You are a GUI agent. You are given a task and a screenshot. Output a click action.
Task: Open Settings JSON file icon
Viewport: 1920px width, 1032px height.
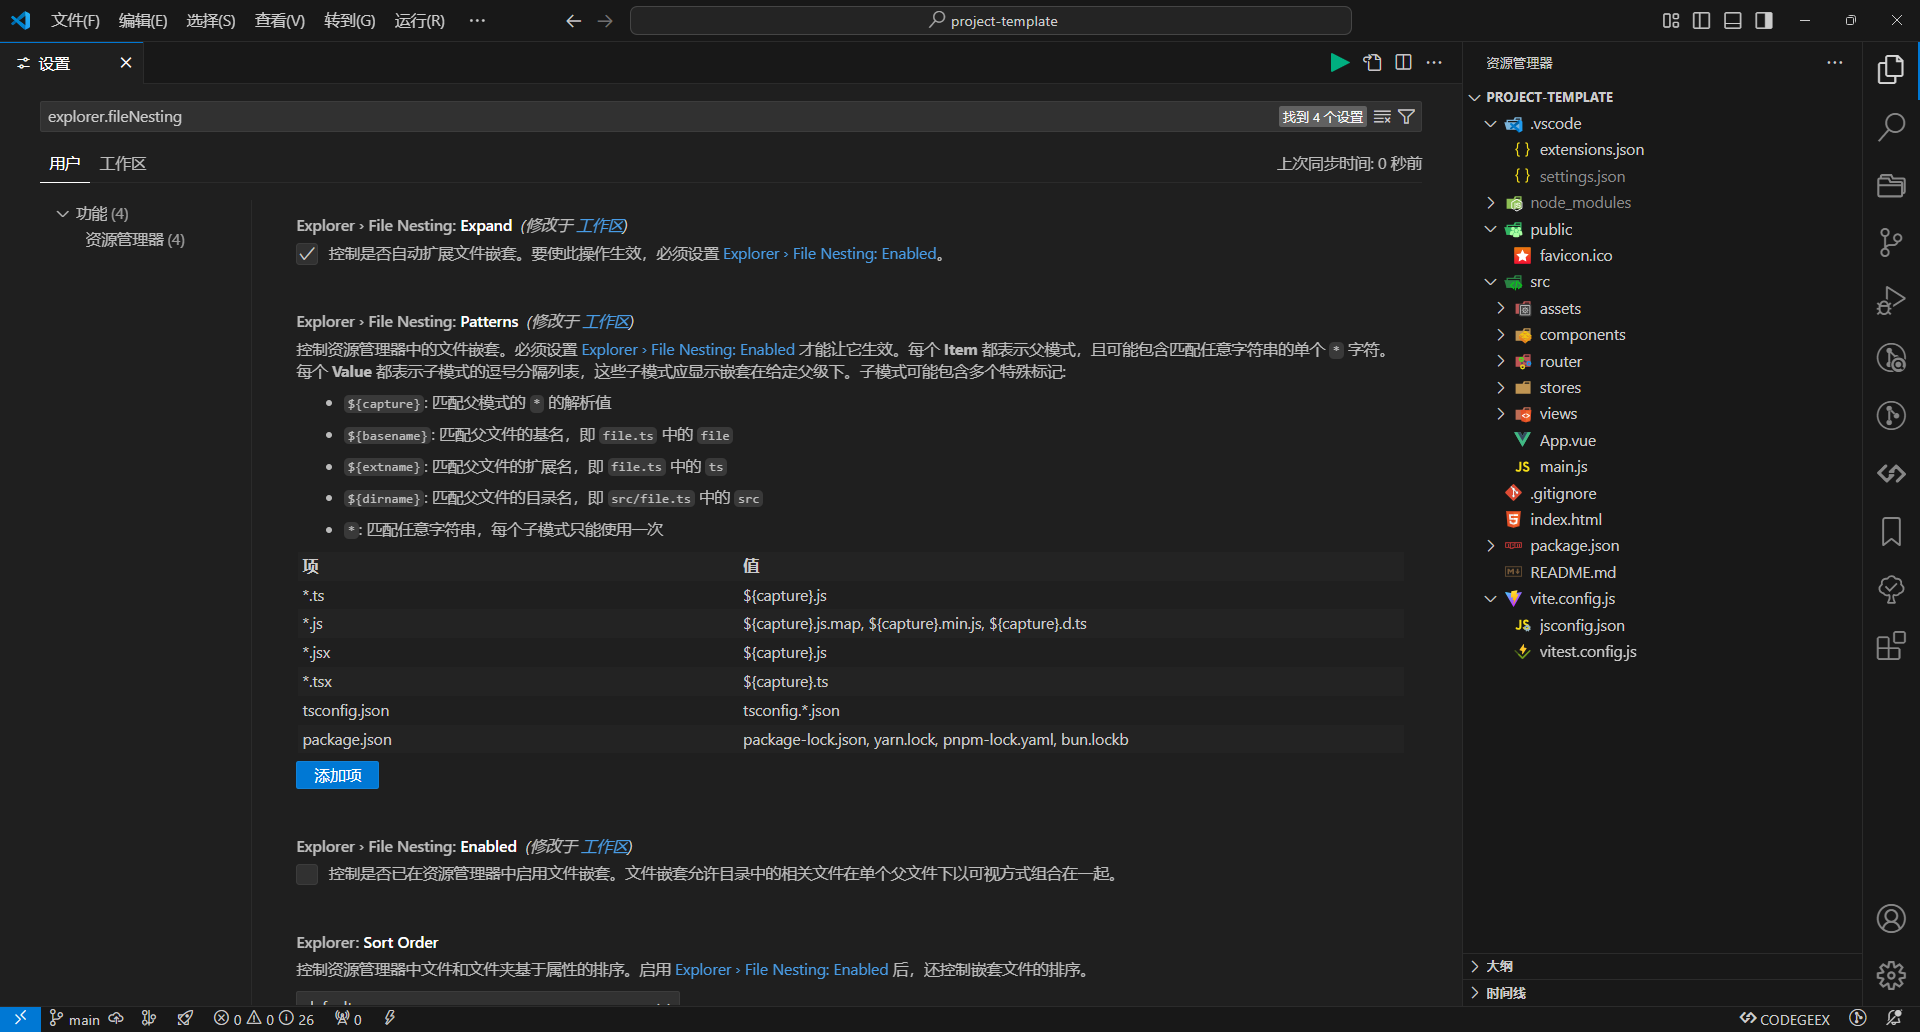tap(1373, 63)
